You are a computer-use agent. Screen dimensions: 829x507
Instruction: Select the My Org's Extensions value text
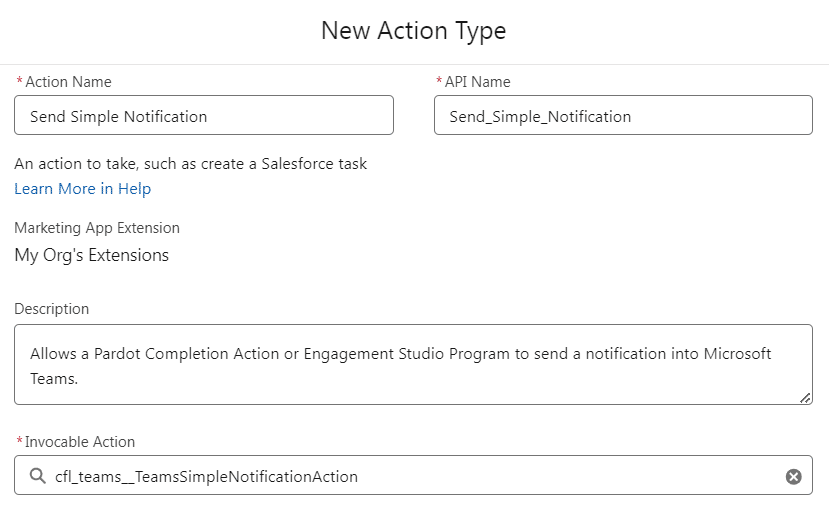tap(91, 255)
